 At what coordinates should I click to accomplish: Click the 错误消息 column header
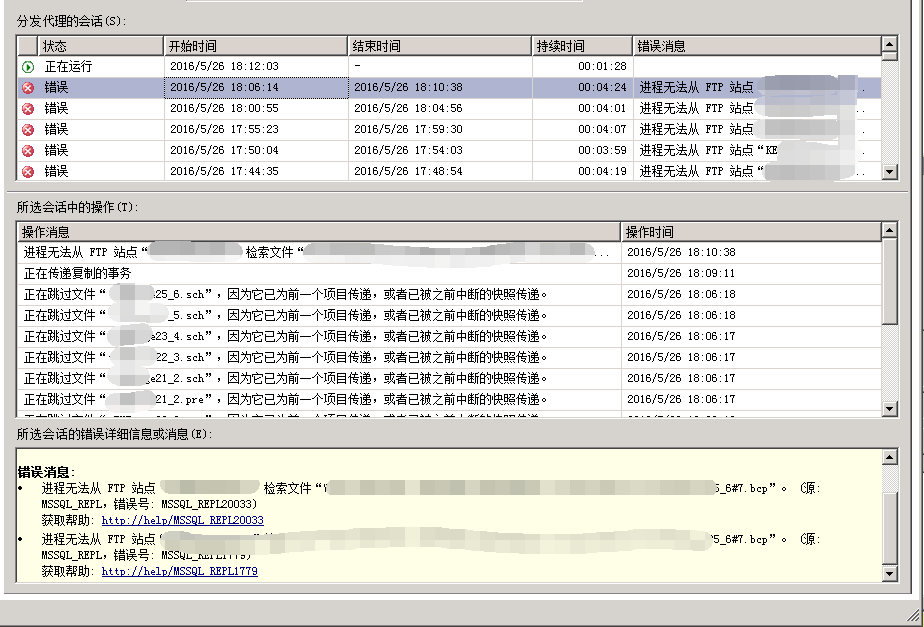point(757,46)
